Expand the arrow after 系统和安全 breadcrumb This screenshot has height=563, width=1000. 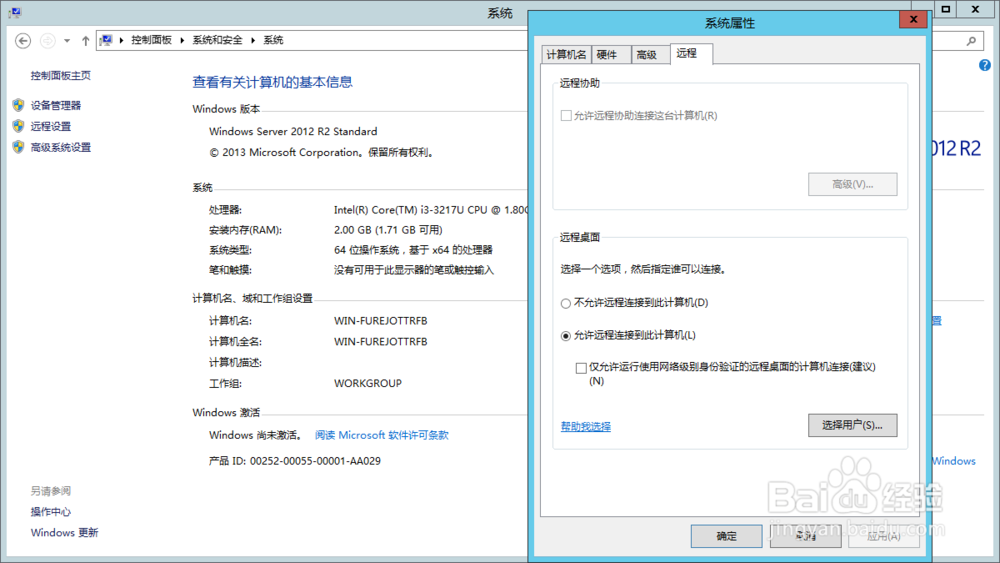click(x=253, y=40)
